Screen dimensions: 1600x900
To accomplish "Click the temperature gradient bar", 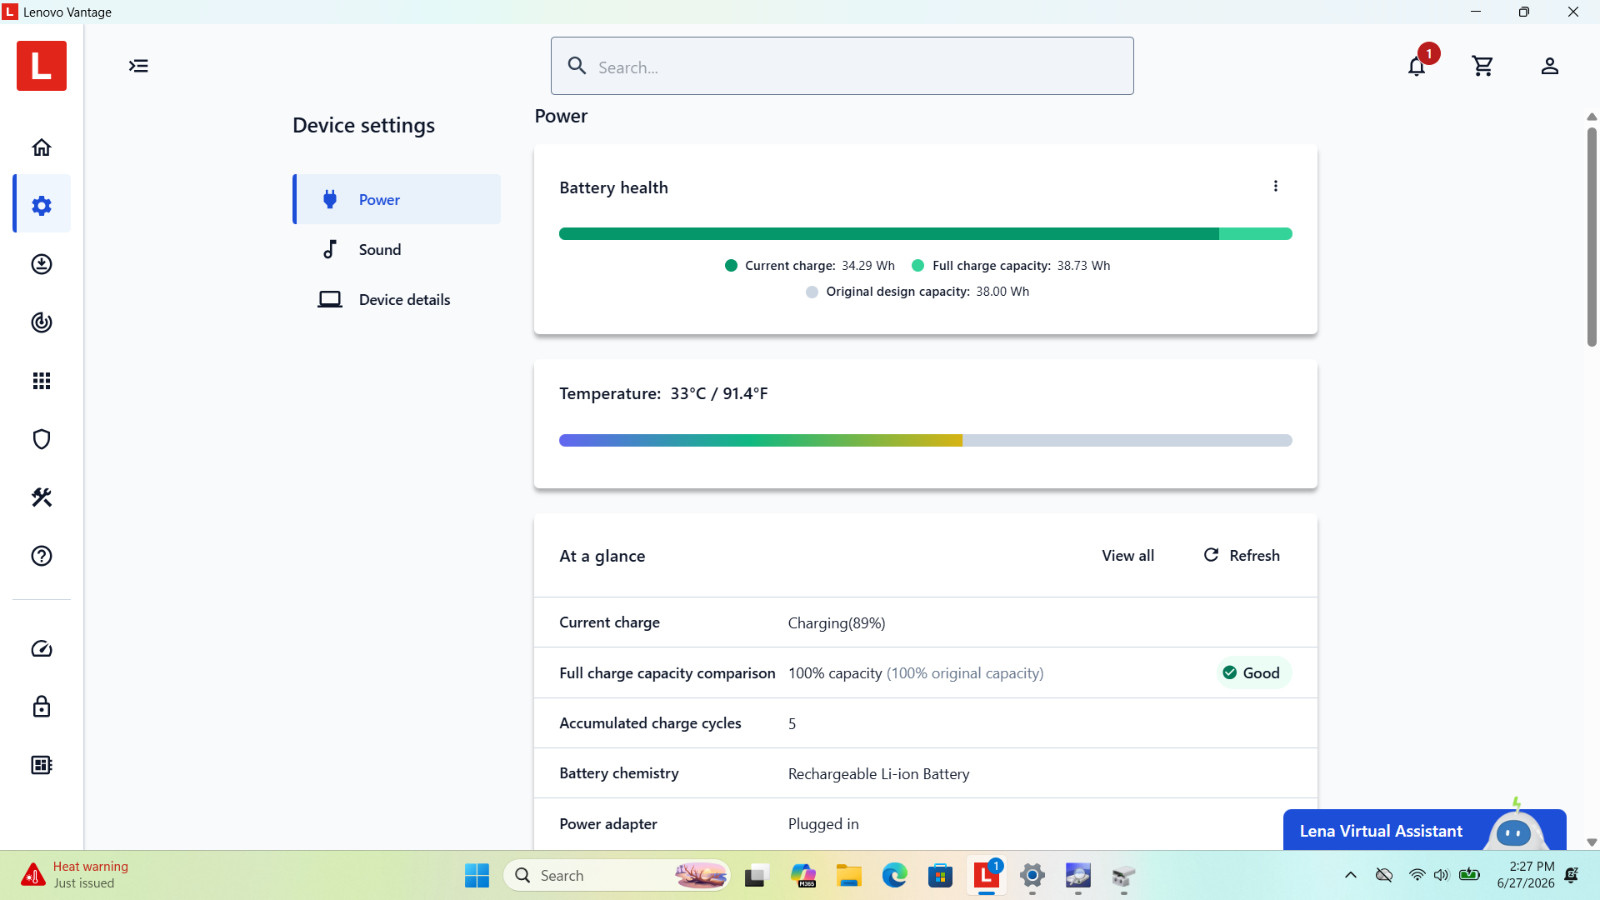I will click(925, 440).
